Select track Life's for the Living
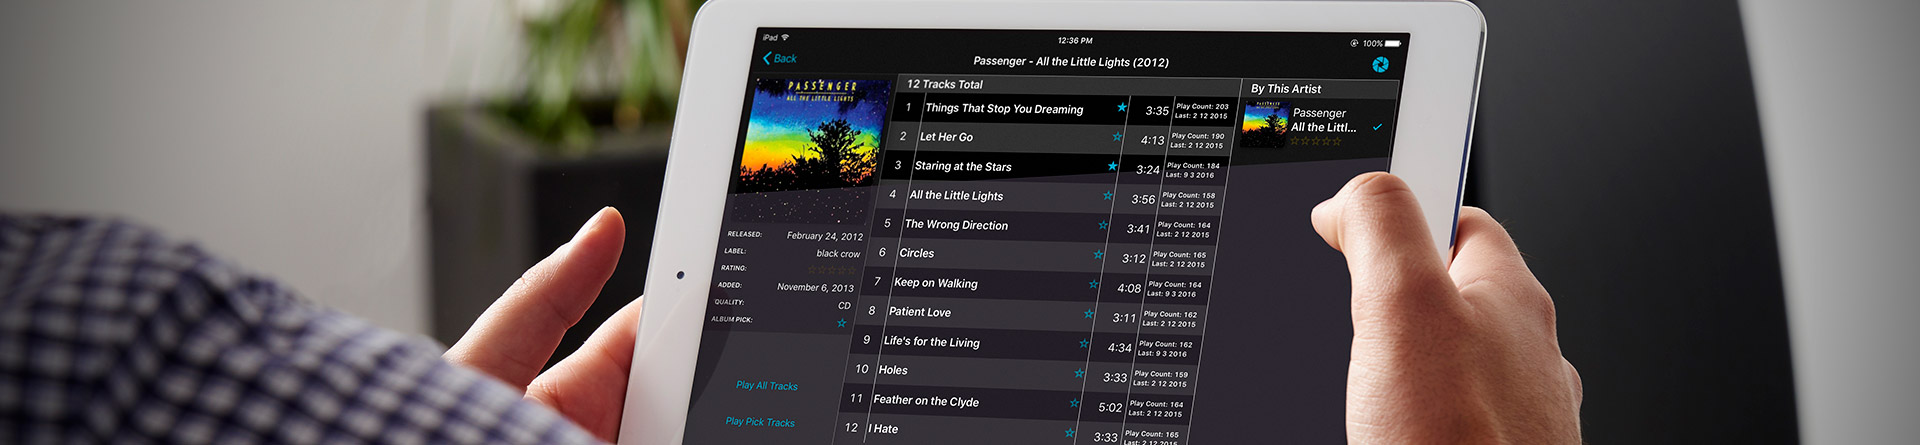The width and height of the screenshot is (1920, 445). [x=932, y=341]
